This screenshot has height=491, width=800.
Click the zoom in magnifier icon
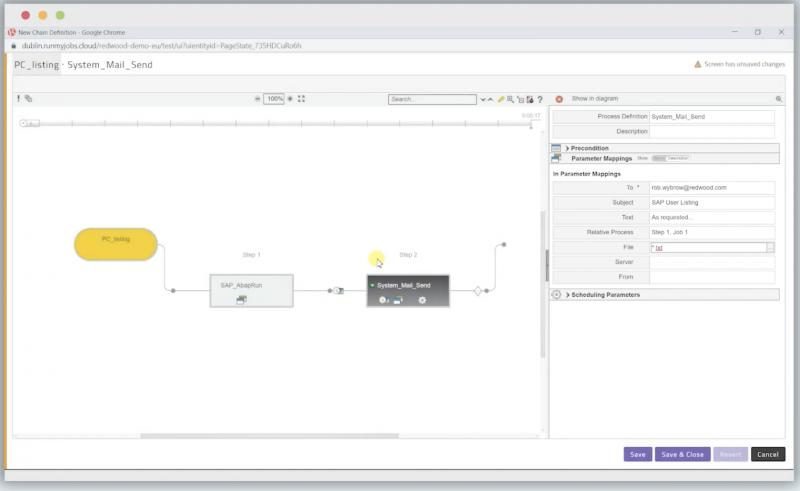[x=290, y=99]
